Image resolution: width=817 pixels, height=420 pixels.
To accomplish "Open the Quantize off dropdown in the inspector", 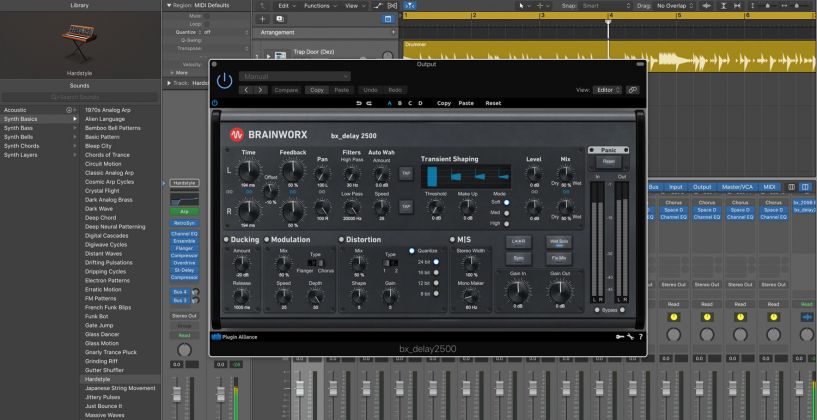I will pyautogui.click(x=226, y=32).
